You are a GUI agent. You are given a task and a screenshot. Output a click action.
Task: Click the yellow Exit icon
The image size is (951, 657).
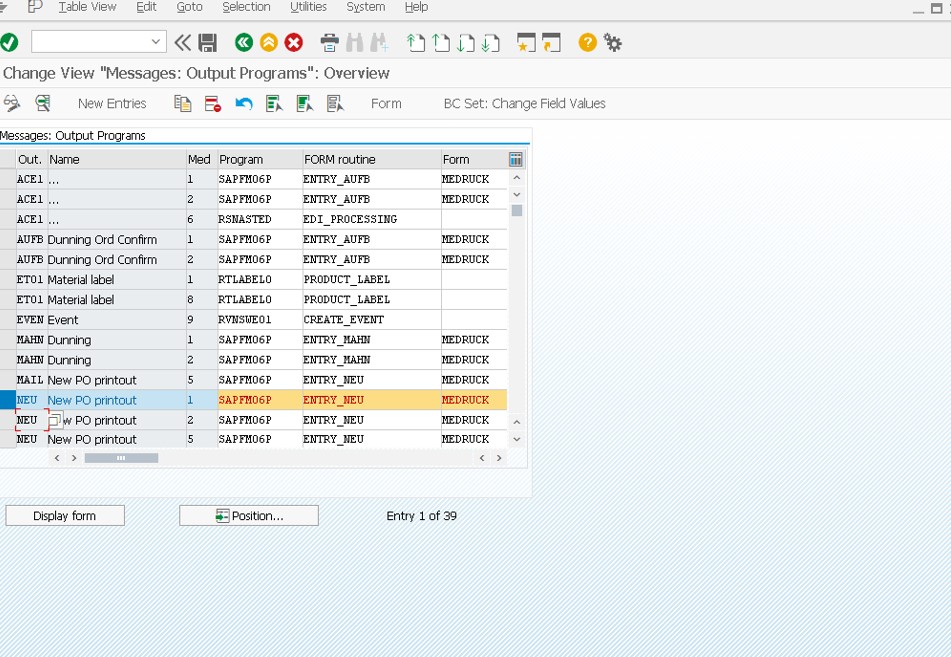[x=269, y=42]
